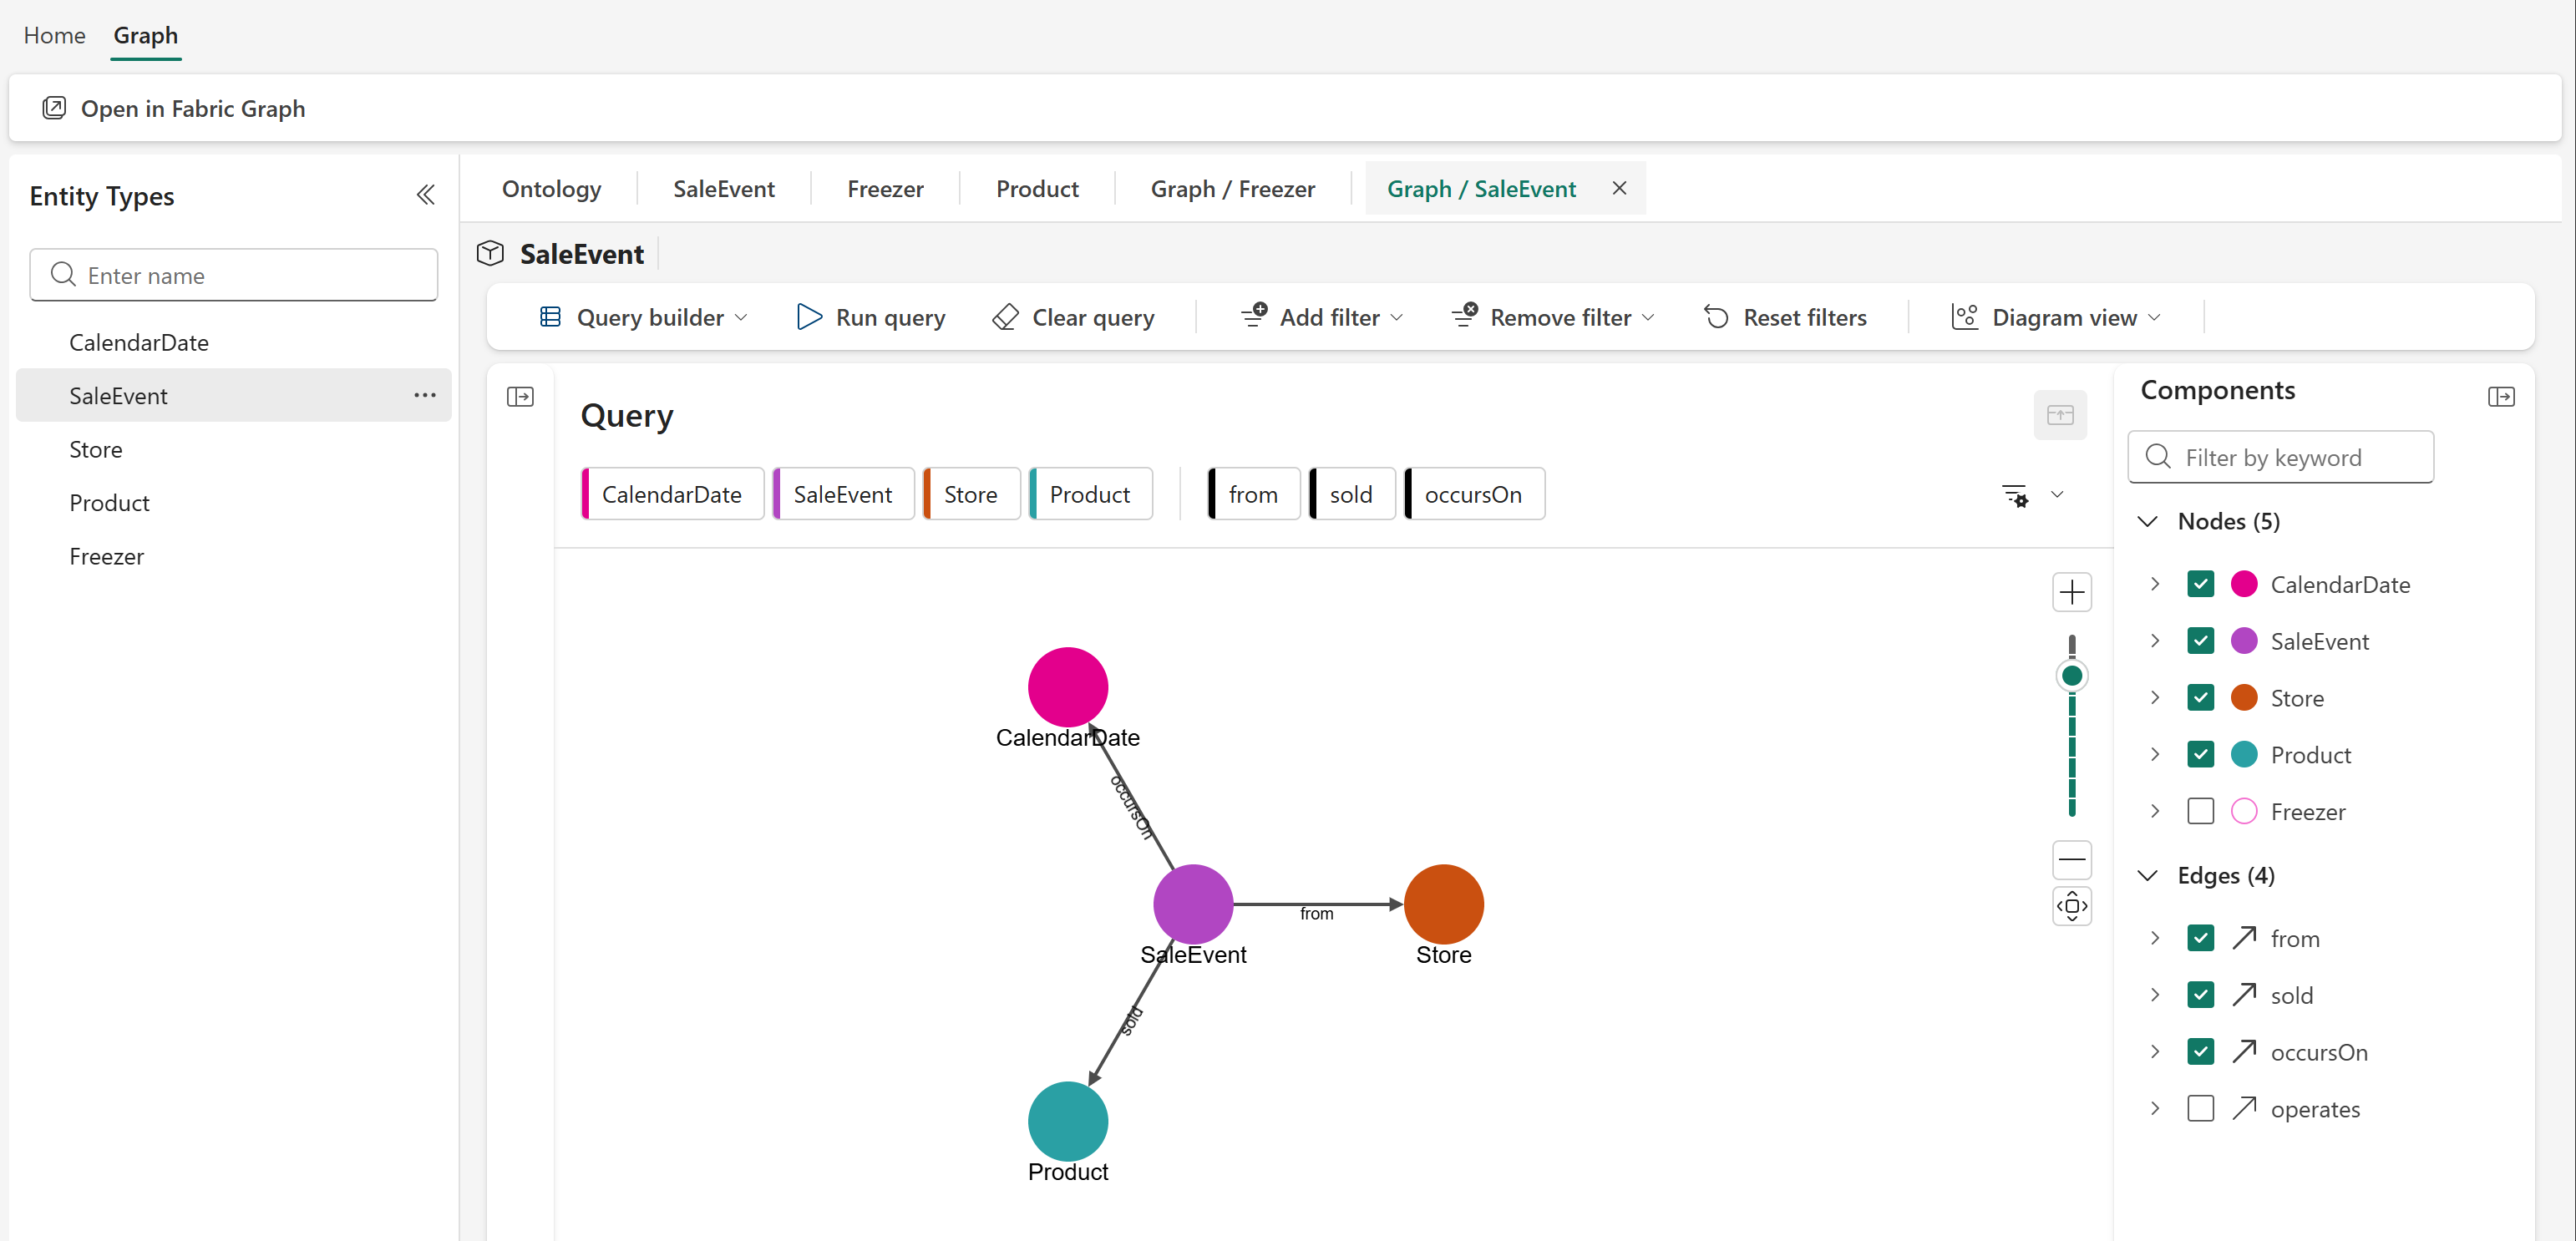Screen dimensions: 2576x1241
Task: Click the zoom out minus button
Action: [x=2071, y=859]
